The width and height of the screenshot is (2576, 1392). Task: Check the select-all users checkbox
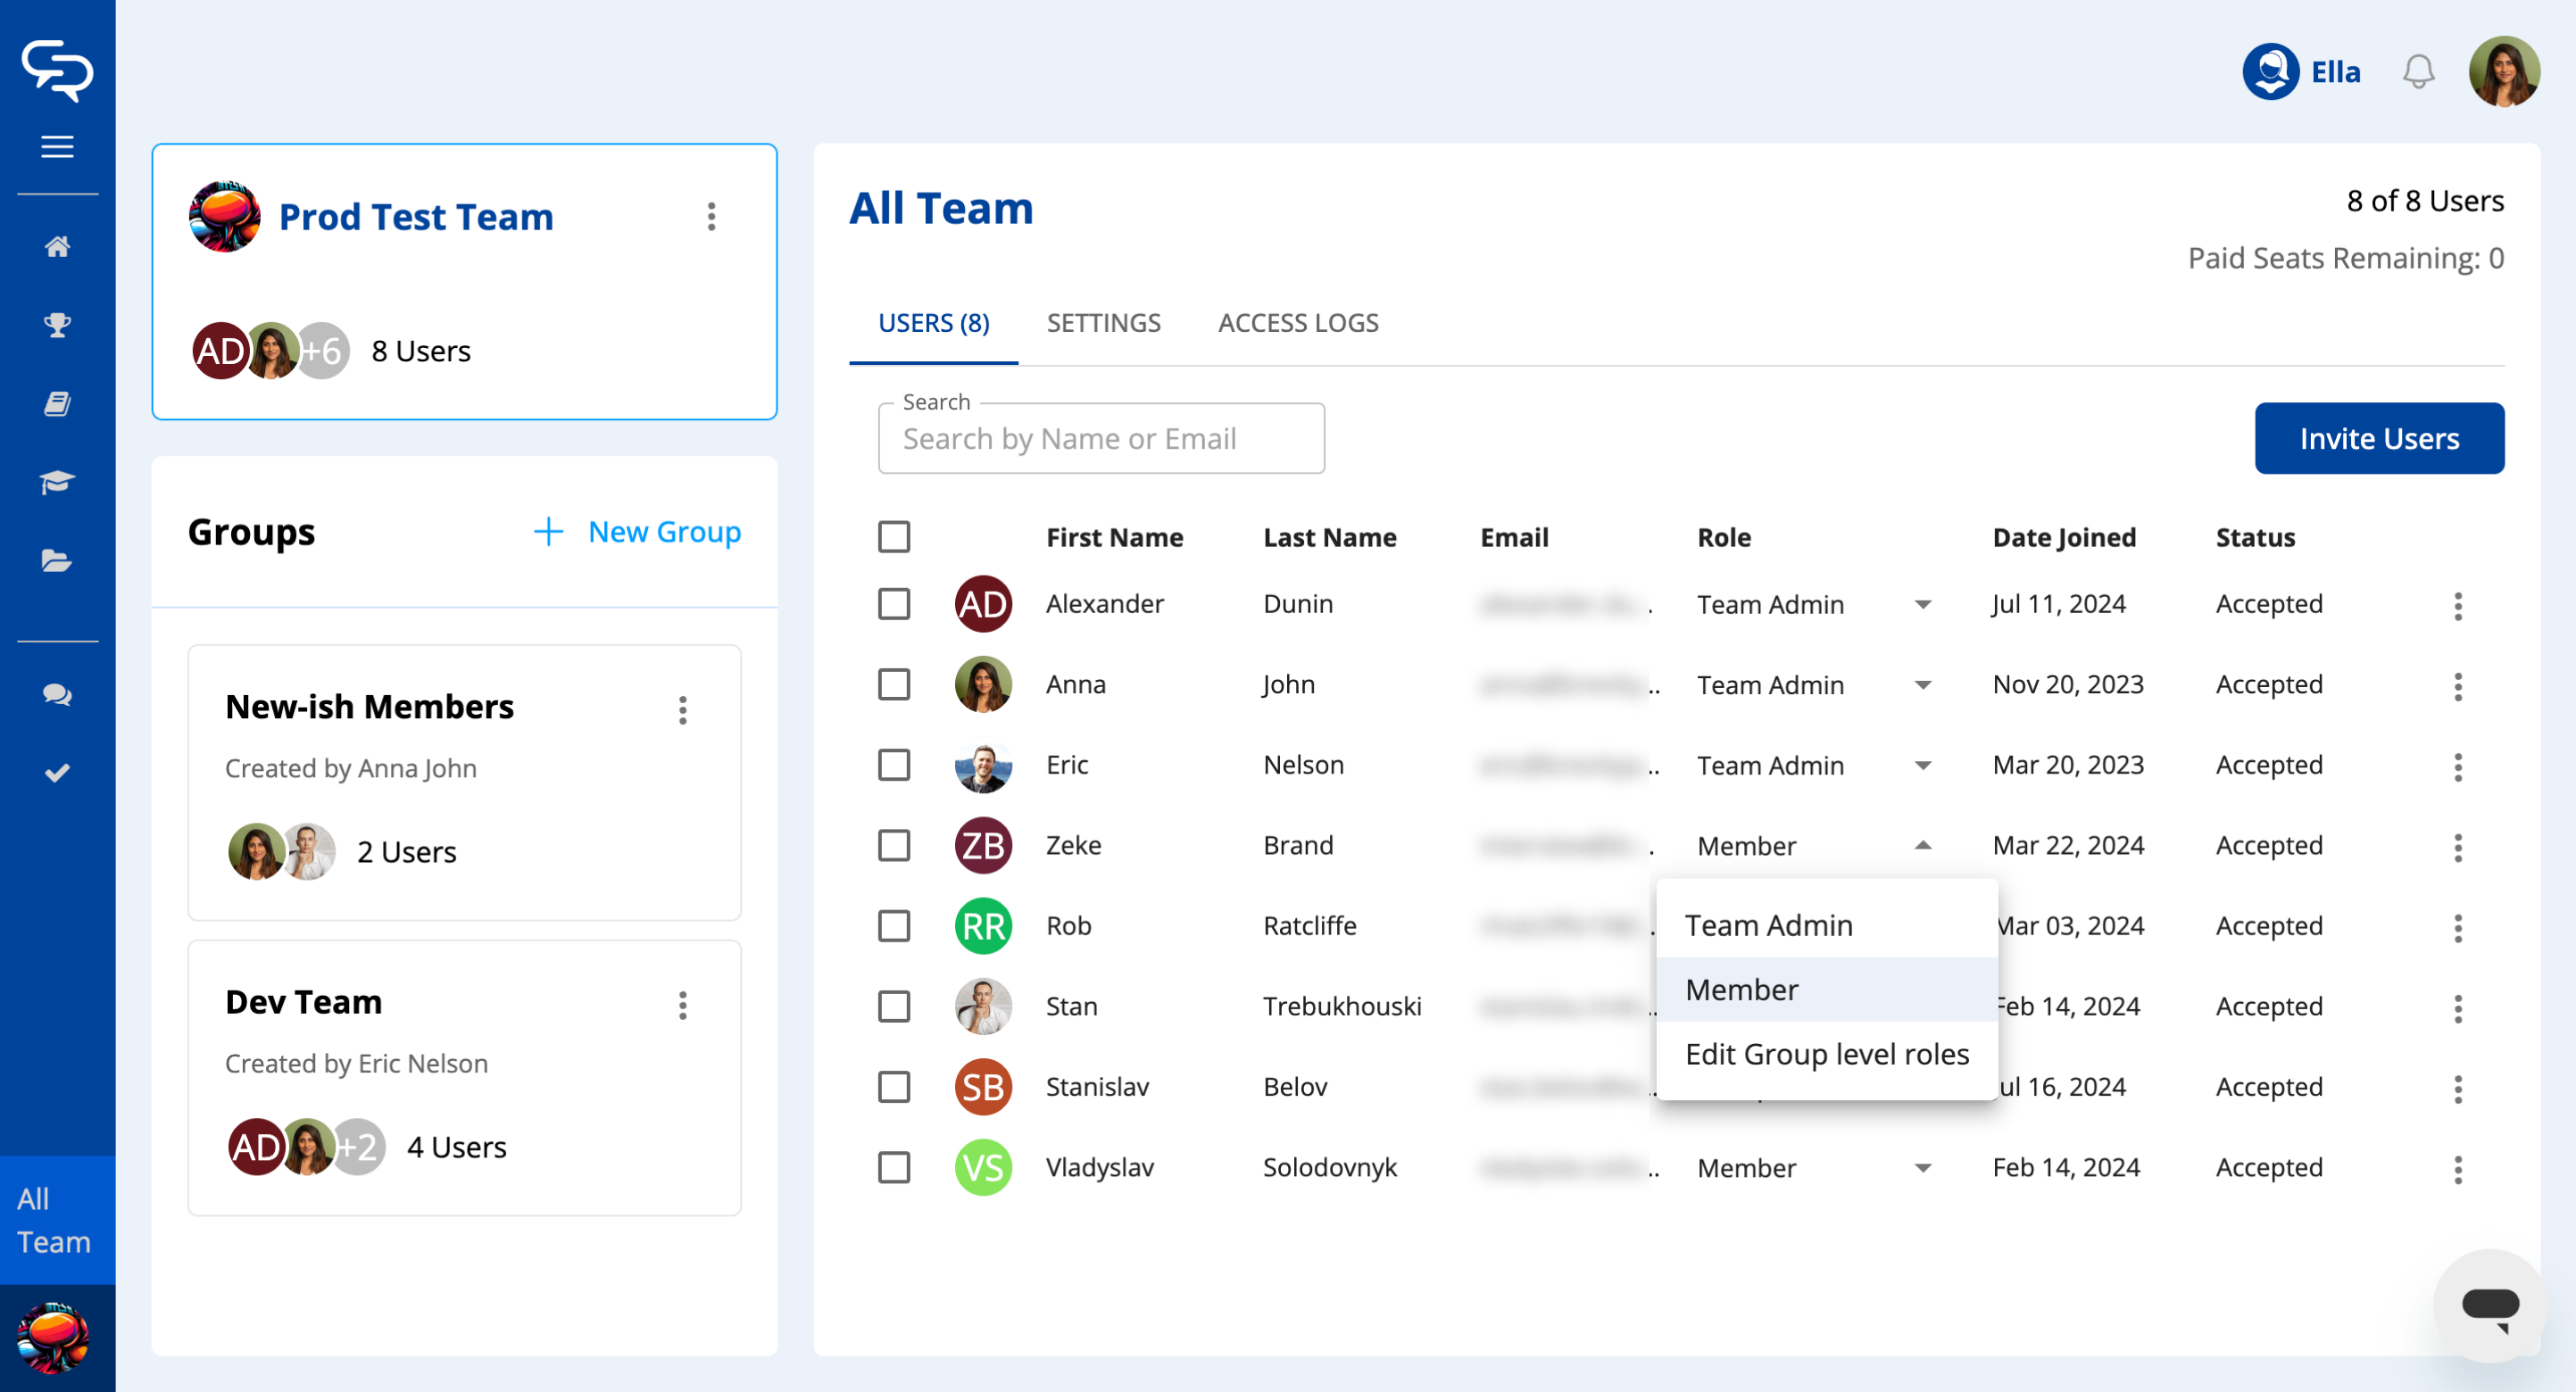coord(894,537)
